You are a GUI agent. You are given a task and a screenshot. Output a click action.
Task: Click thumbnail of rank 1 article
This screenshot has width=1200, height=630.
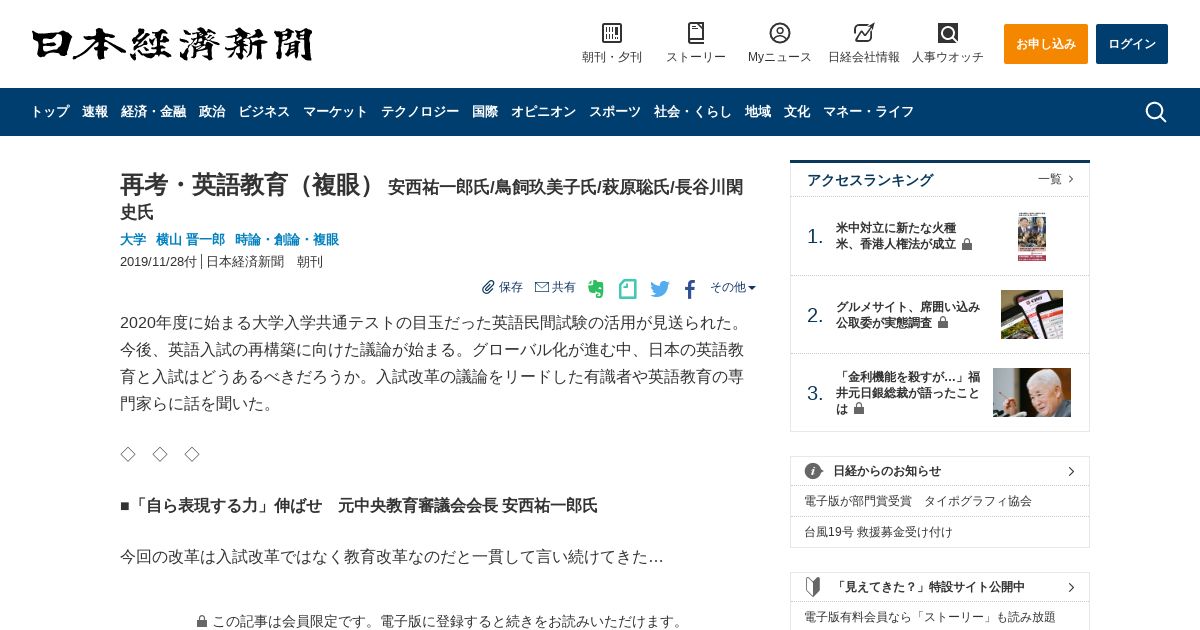coord(1032,236)
